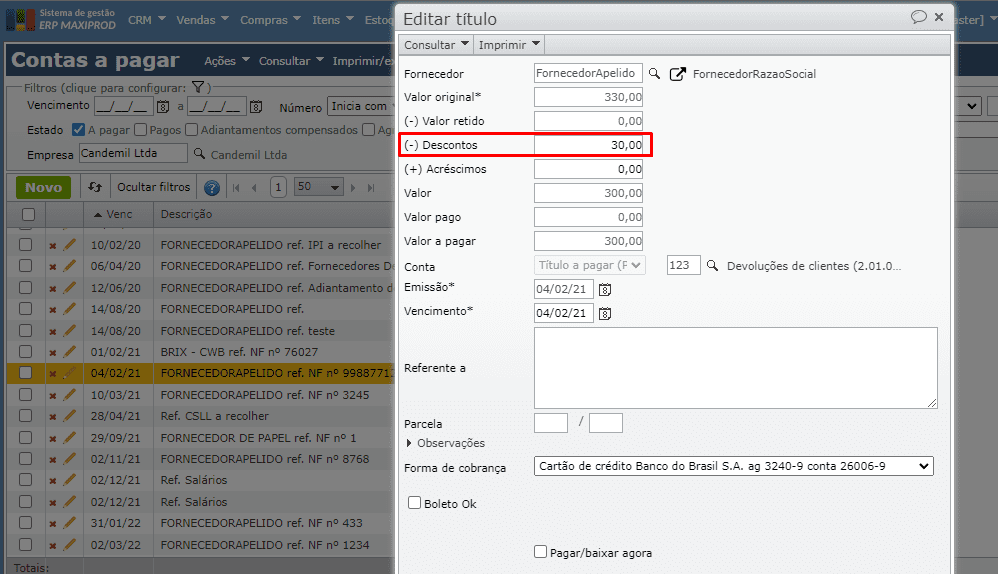The height and width of the screenshot is (574, 998).
Task: Open calendar picker for Emissão date
Action: click(605, 290)
